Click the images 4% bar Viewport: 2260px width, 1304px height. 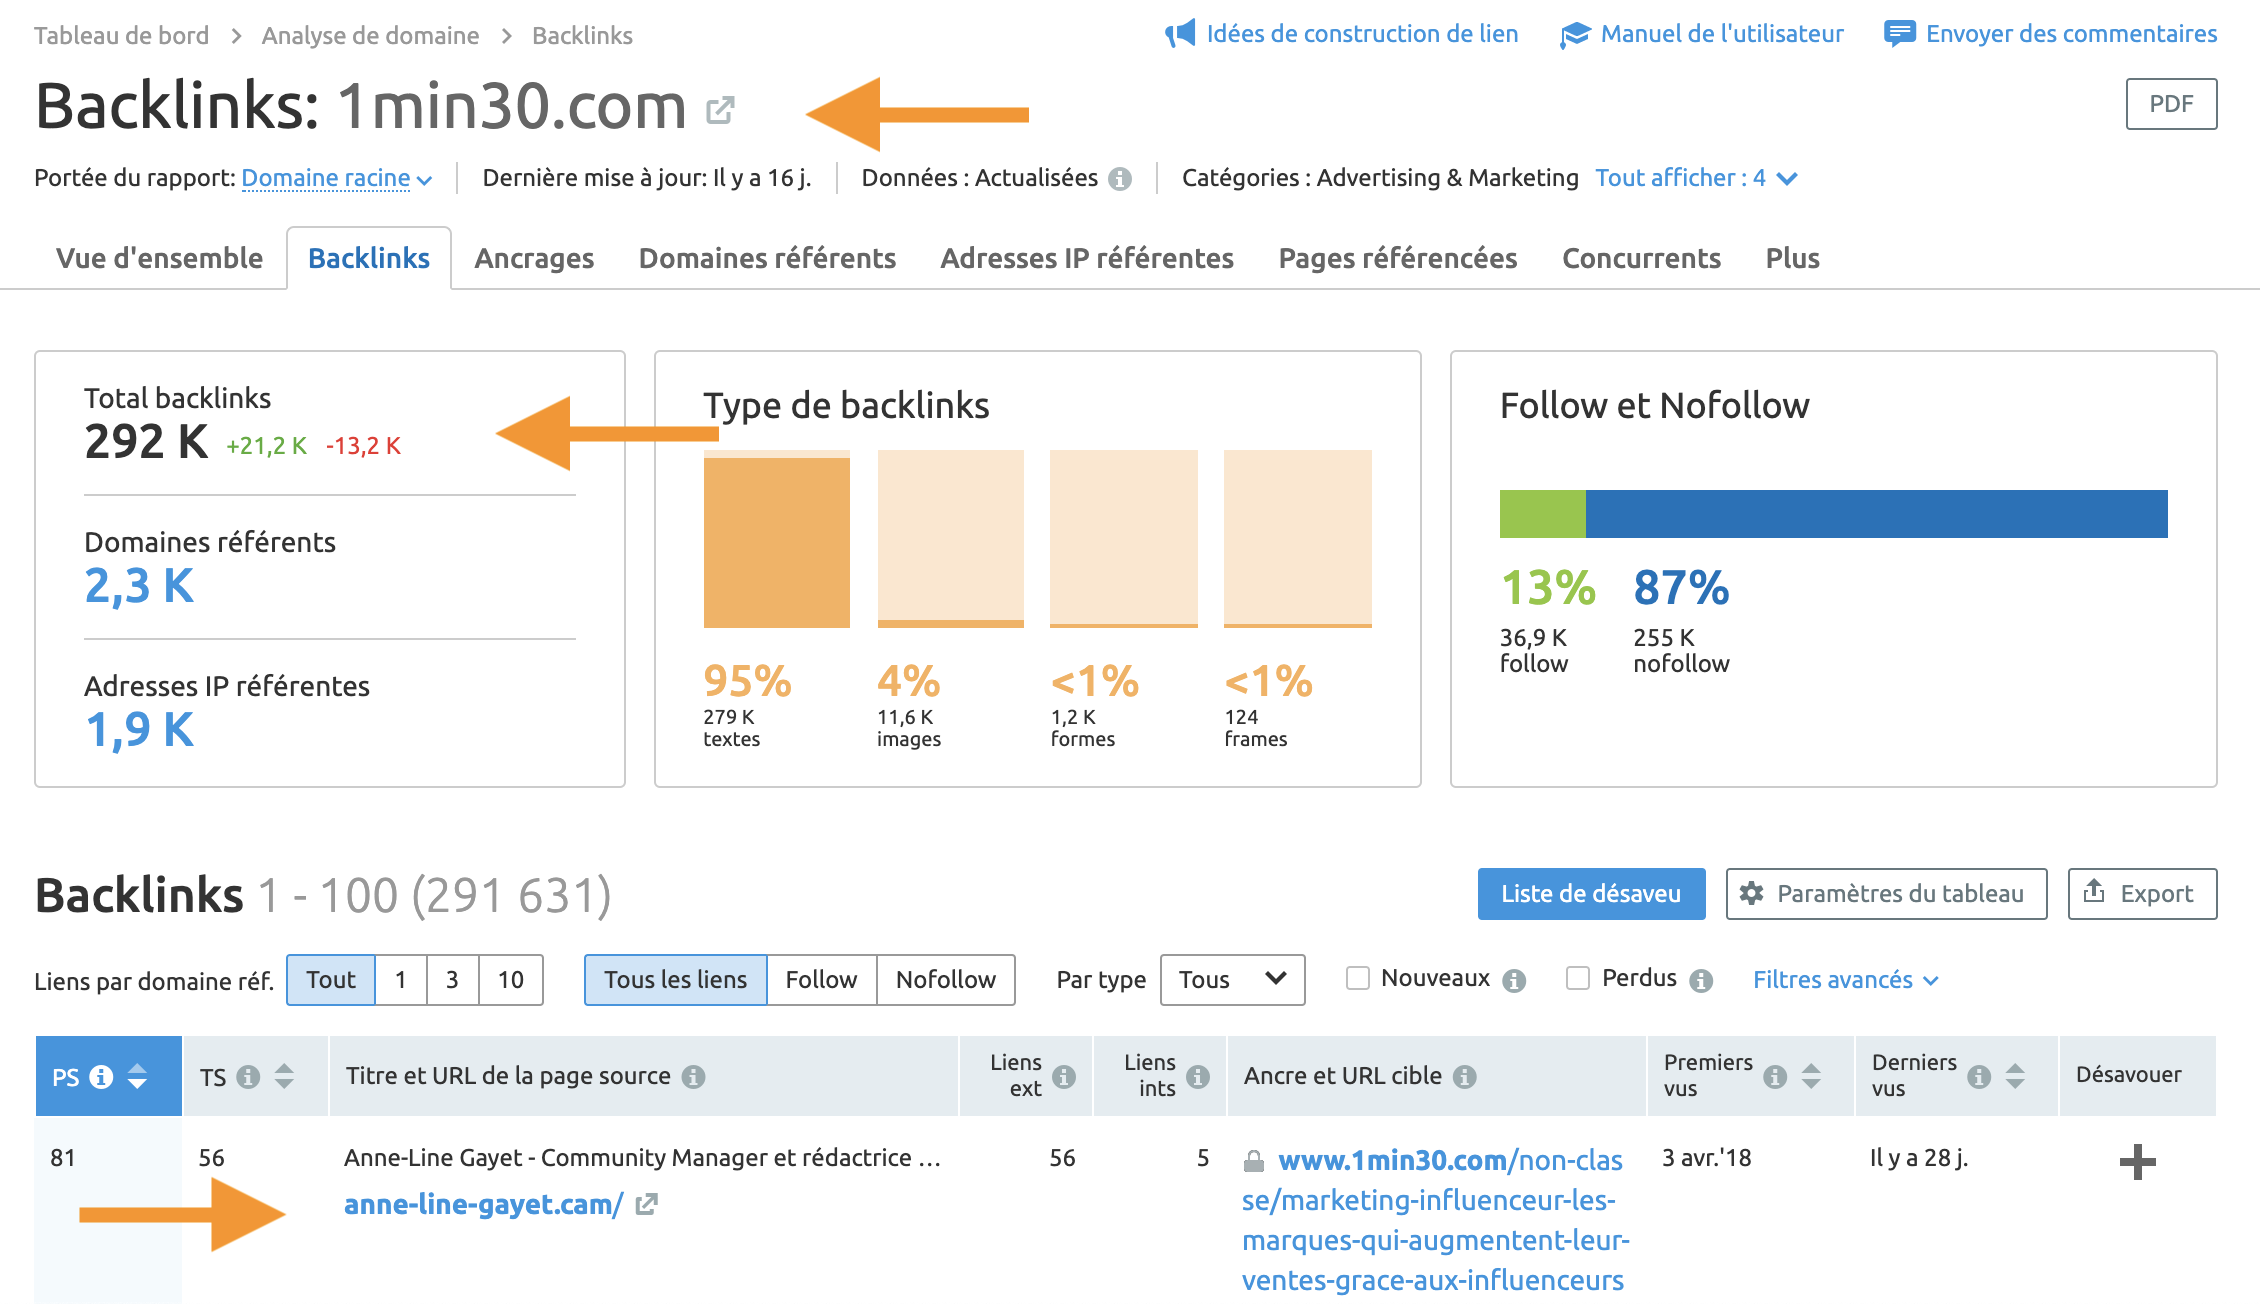click(951, 539)
